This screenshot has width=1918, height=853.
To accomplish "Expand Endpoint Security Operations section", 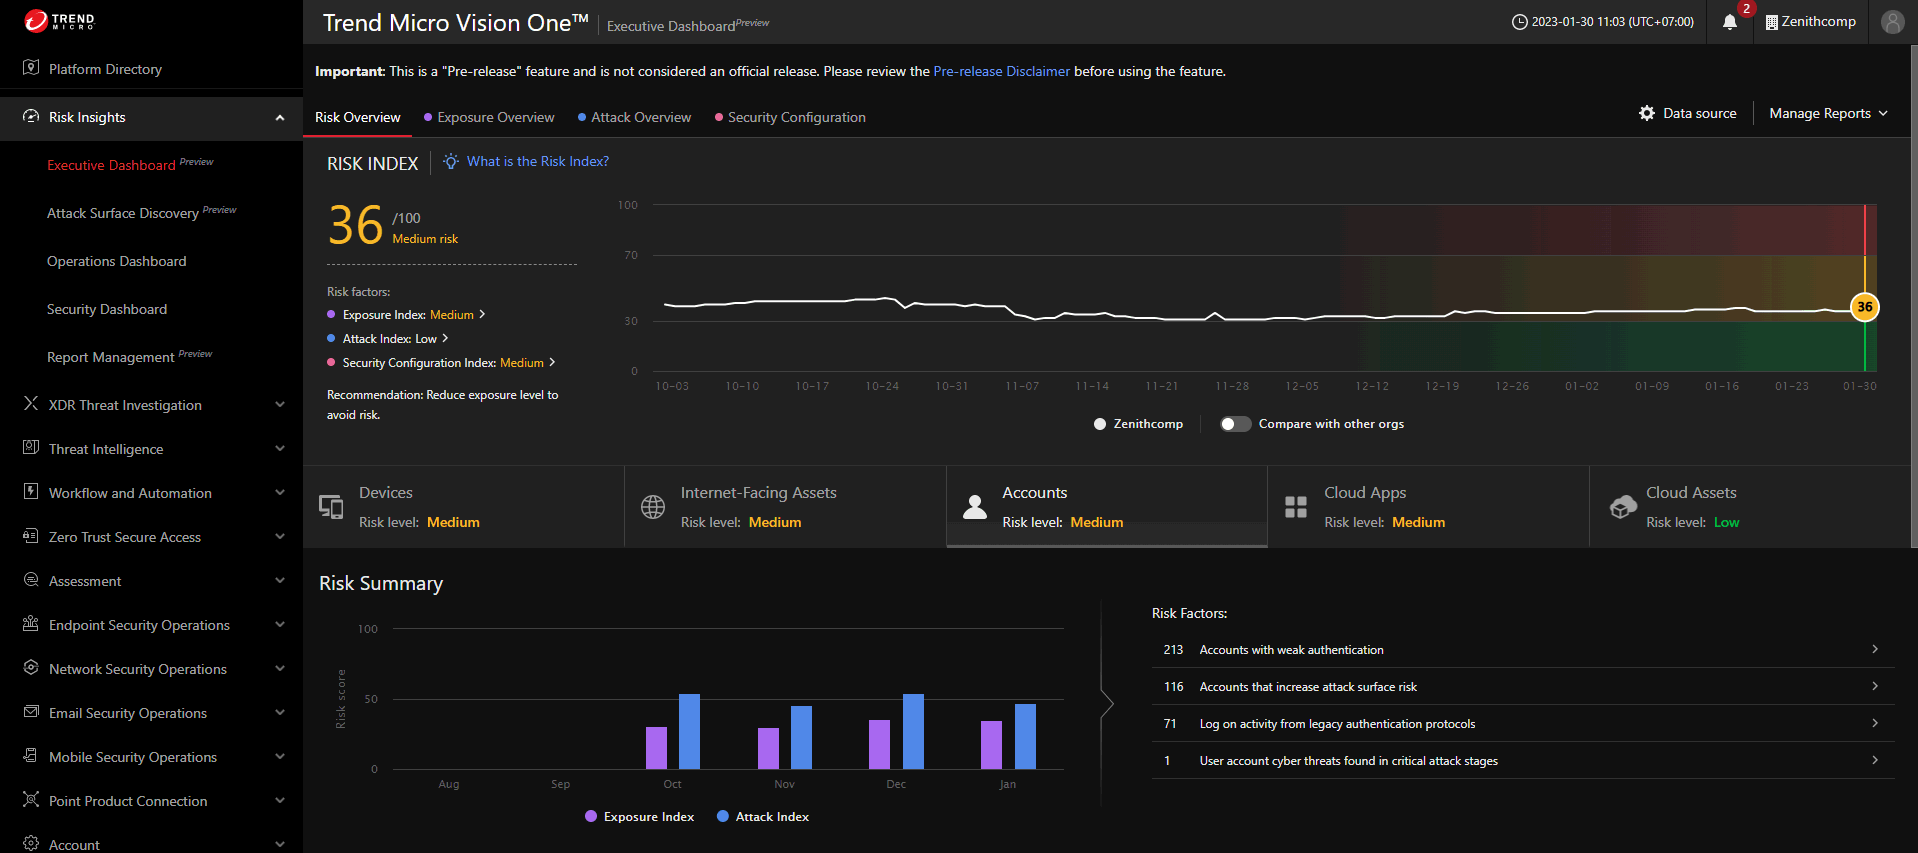I will [x=280, y=624].
